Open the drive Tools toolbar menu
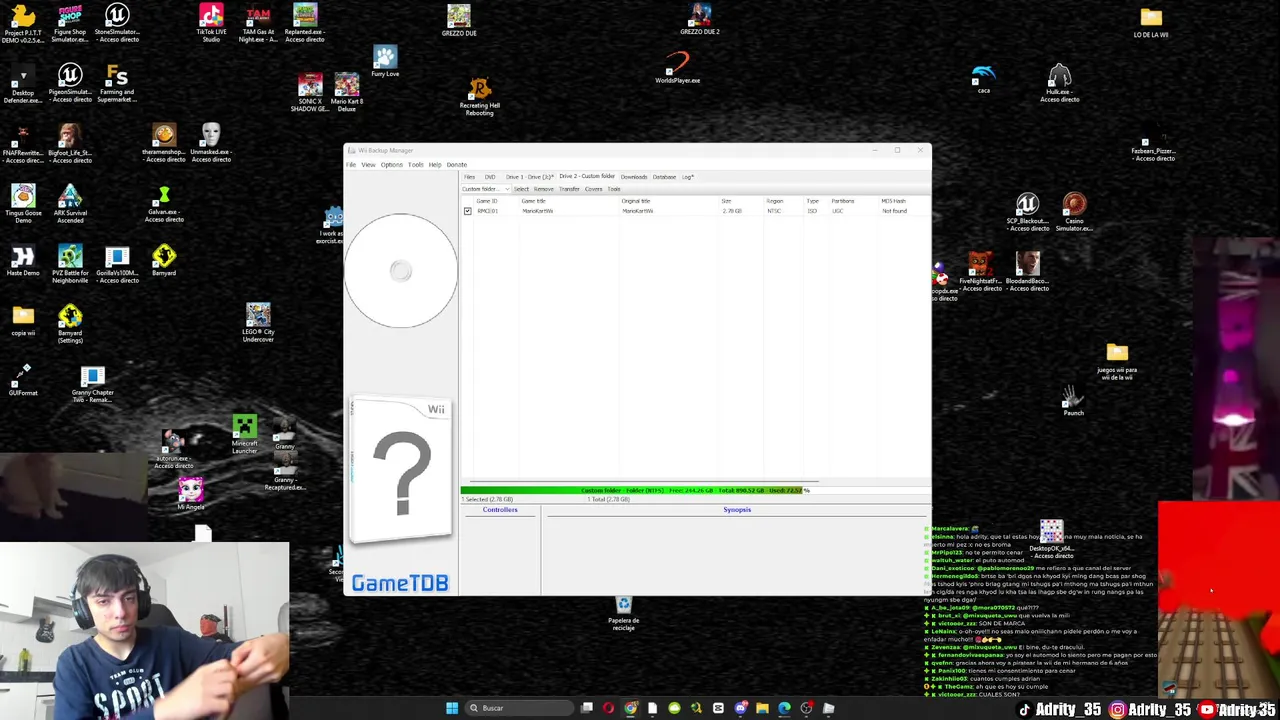Viewport: 1280px width, 720px height. [x=614, y=189]
